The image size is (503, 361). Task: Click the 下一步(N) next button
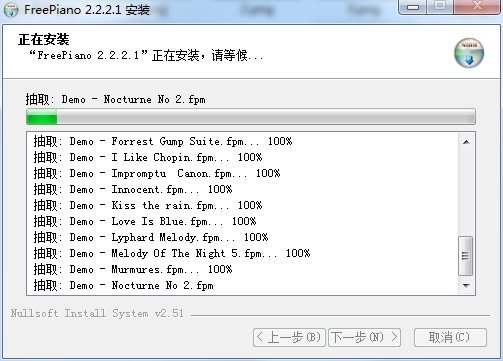pyautogui.click(x=364, y=338)
